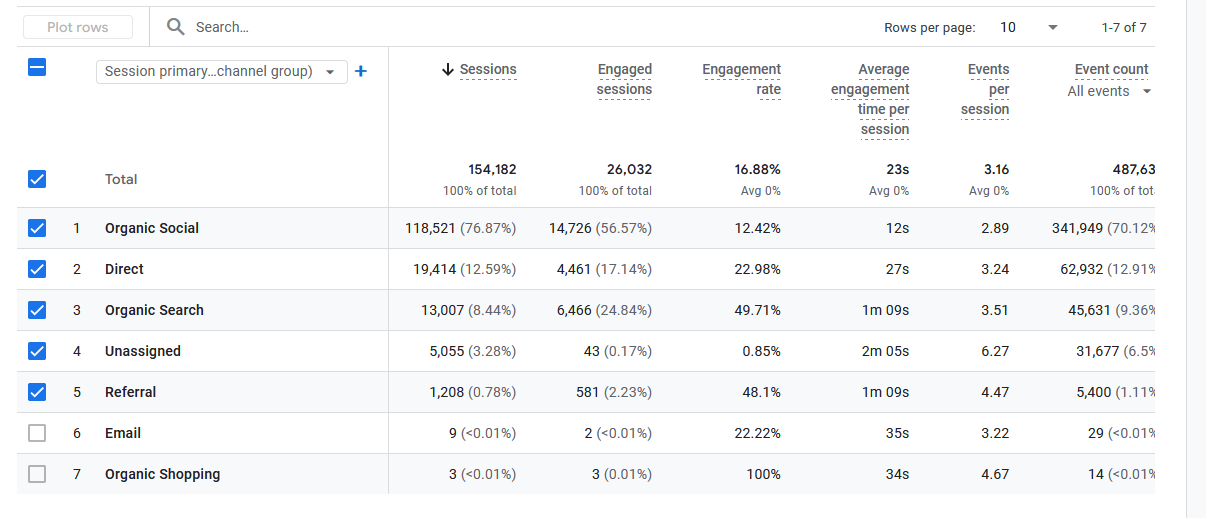Uncheck the Organic Social row checkbox
1206x518 pixels.
pos(37,228)
